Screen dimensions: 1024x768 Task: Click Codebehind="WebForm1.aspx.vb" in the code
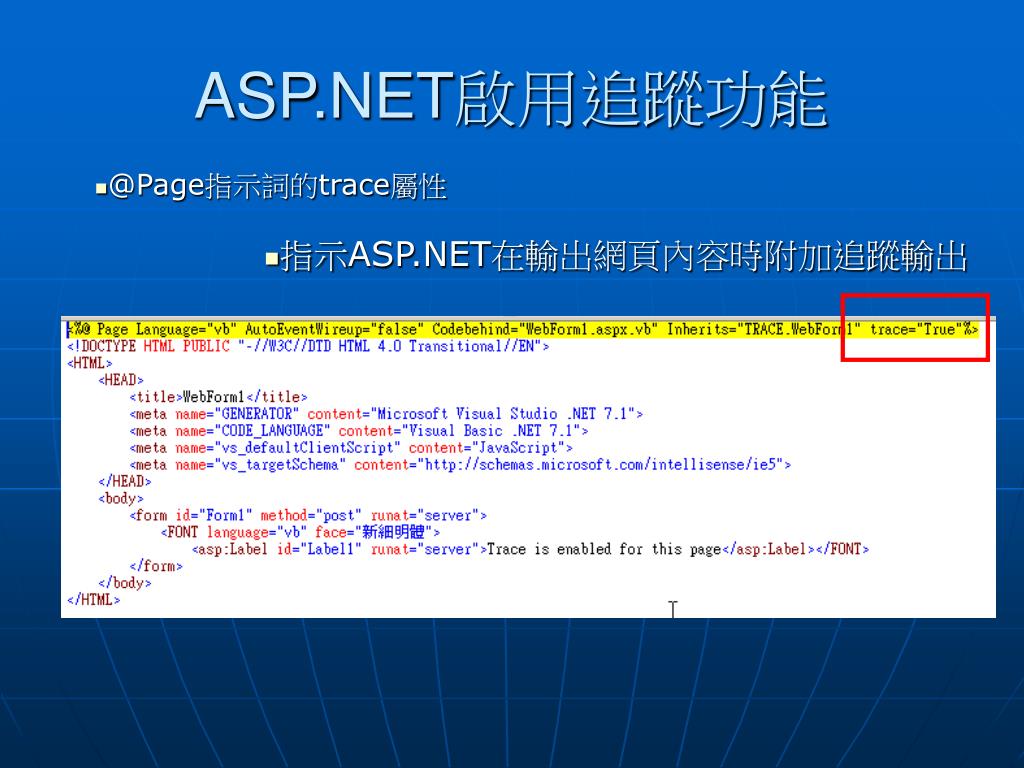(545, 330)
